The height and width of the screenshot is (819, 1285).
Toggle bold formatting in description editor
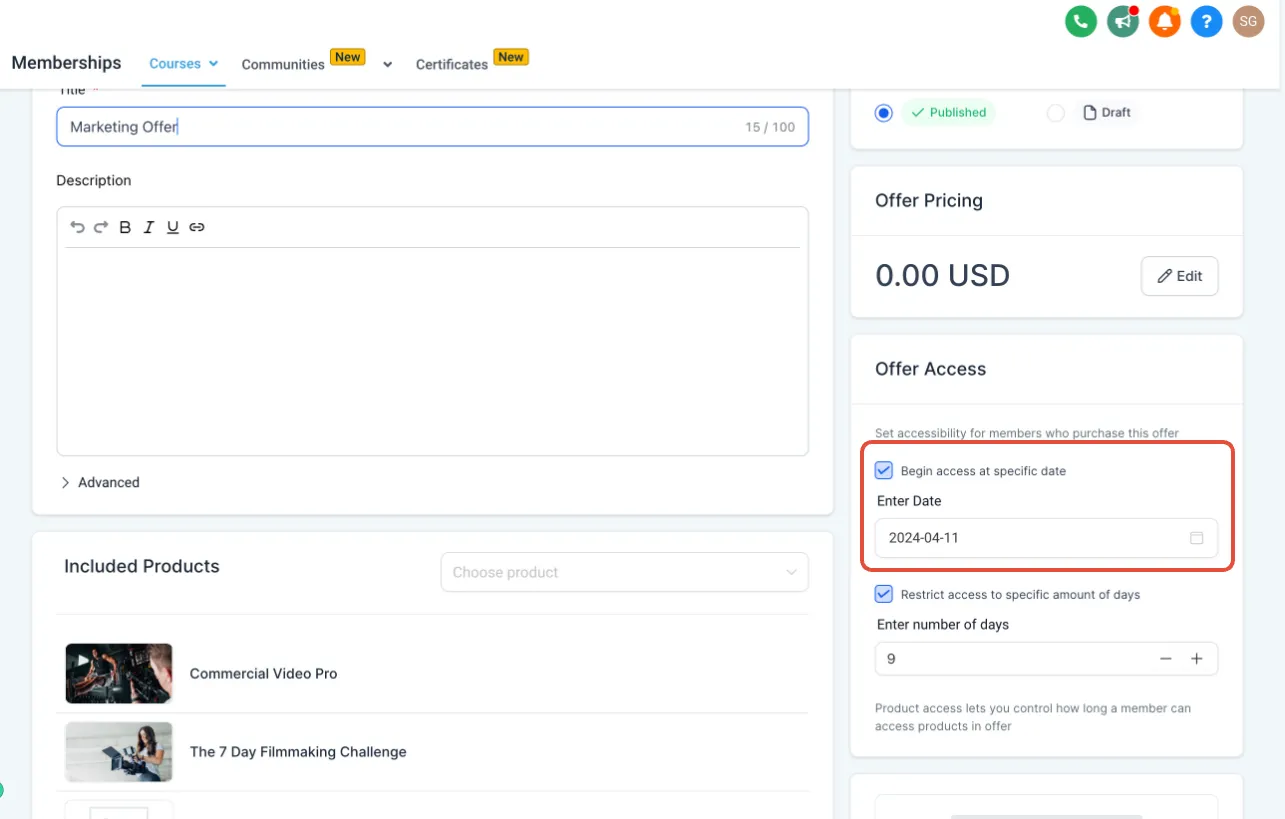coord(125,227)
